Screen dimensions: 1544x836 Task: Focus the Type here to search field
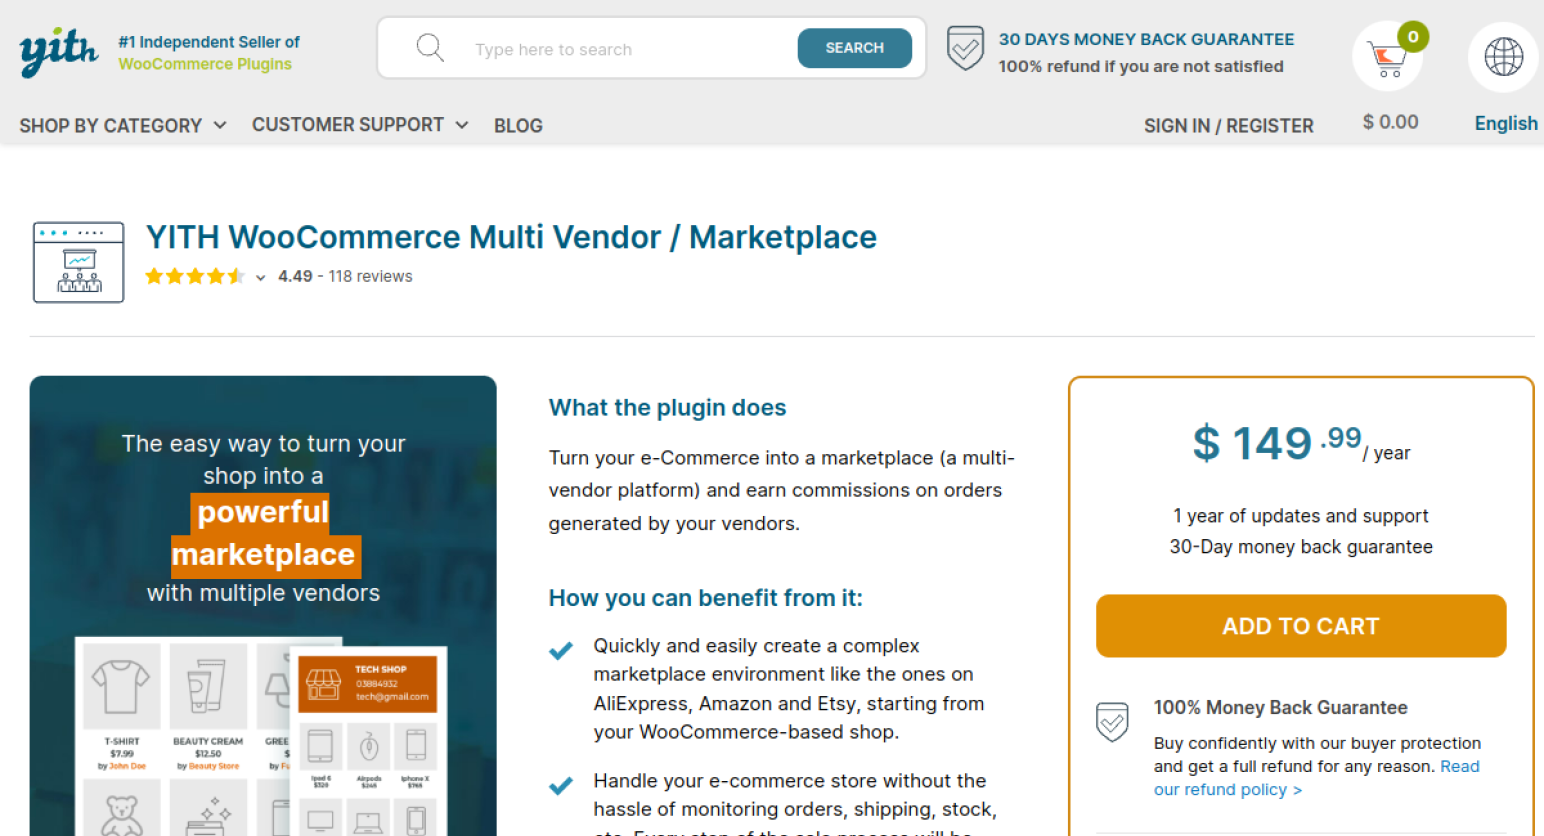click(x=630, y=49)
